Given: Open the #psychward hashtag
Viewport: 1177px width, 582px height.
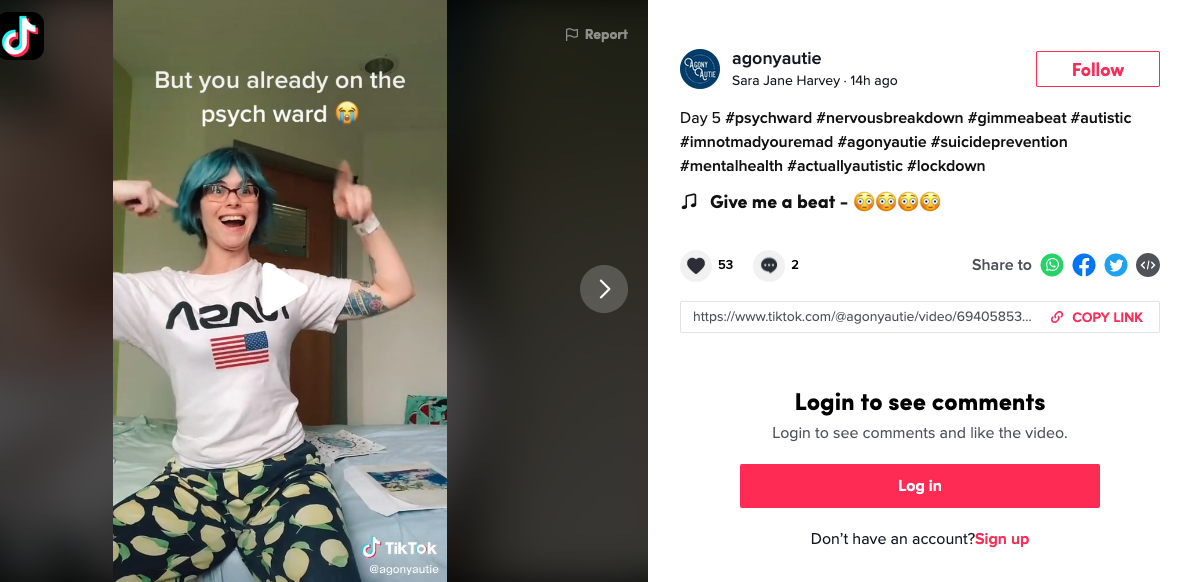Looking at the screenshot, I should 769,118.
